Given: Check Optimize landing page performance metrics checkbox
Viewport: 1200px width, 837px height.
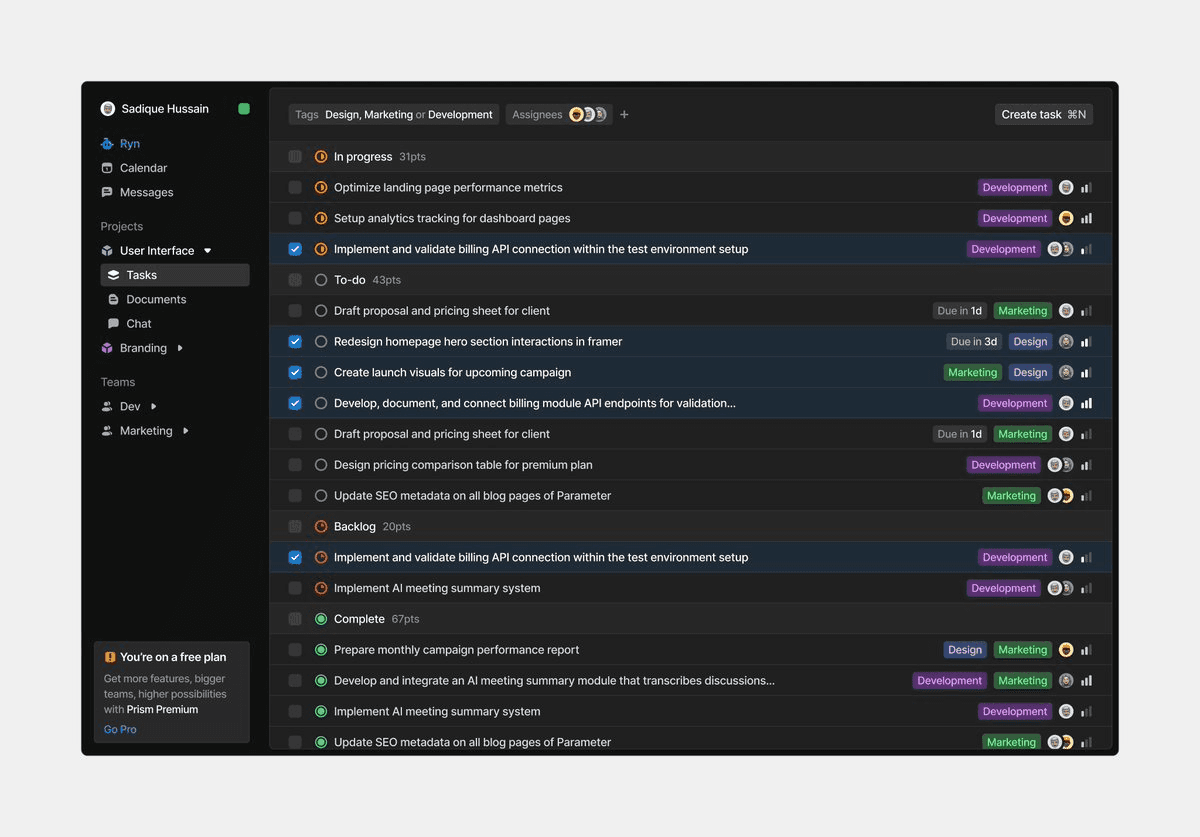Looking at the screenshot, I should click(295, 188).
